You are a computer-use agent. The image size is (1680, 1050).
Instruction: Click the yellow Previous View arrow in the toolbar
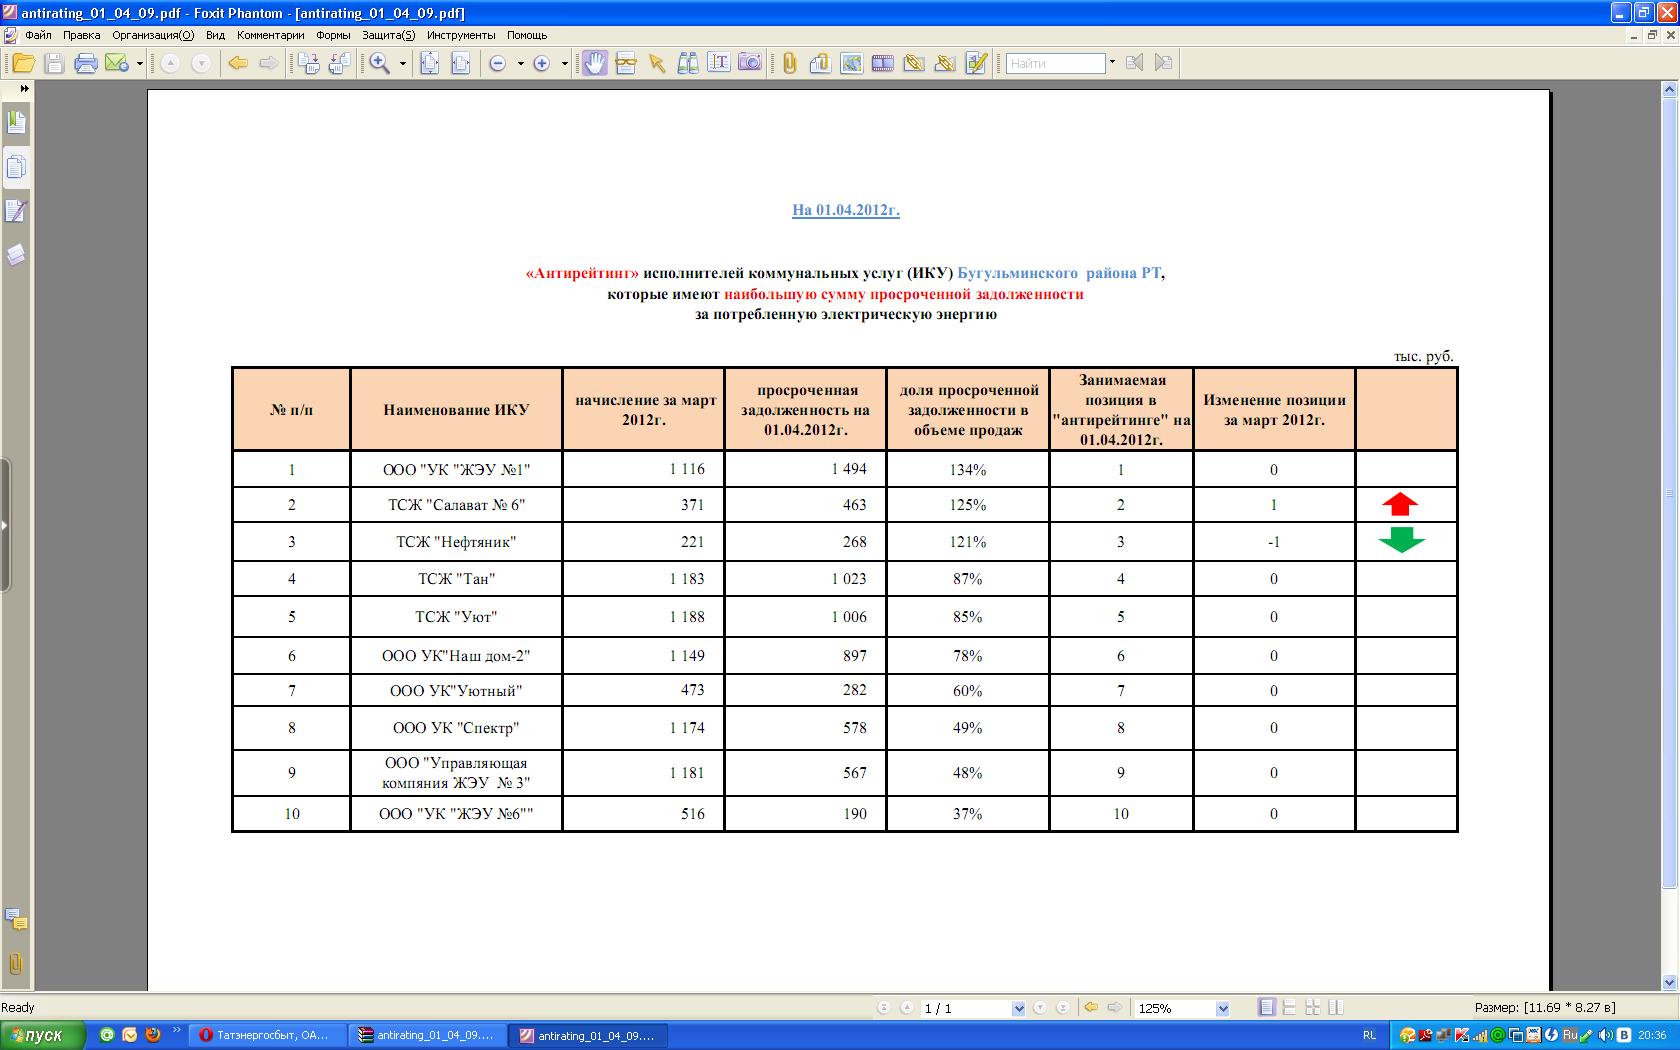(238, 64)
